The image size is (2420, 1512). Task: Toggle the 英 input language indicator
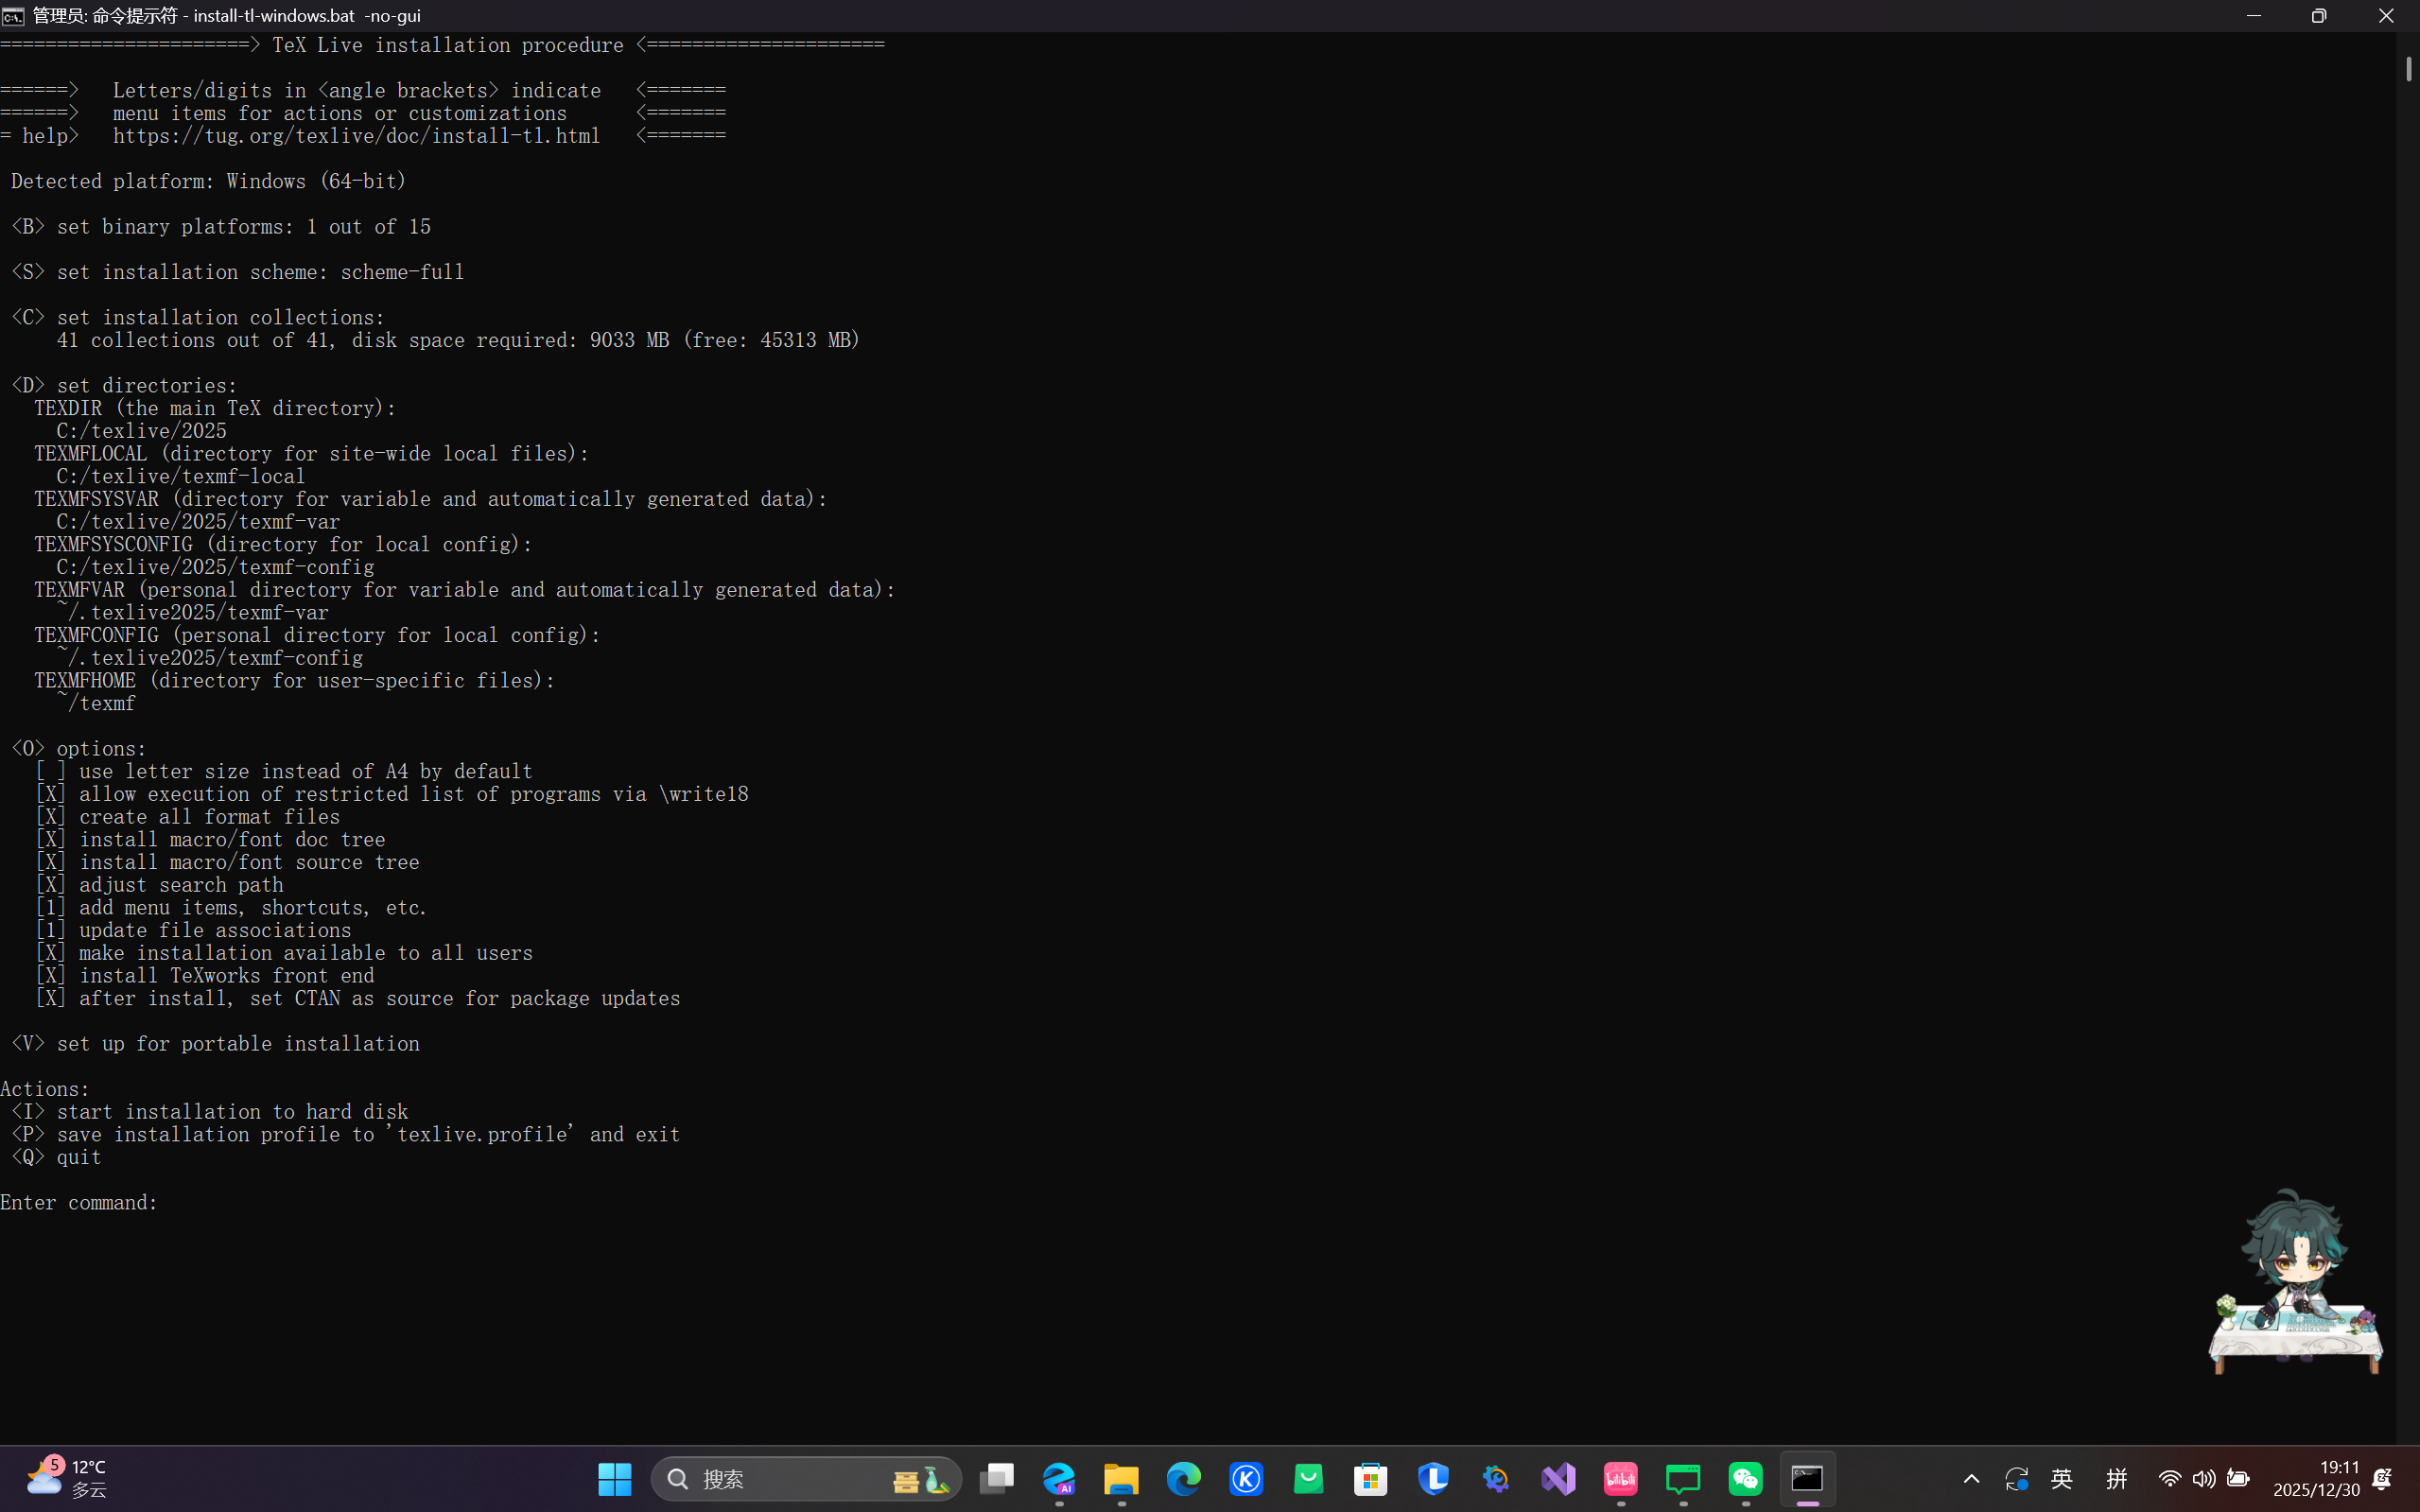[x=2061, y=1478]
